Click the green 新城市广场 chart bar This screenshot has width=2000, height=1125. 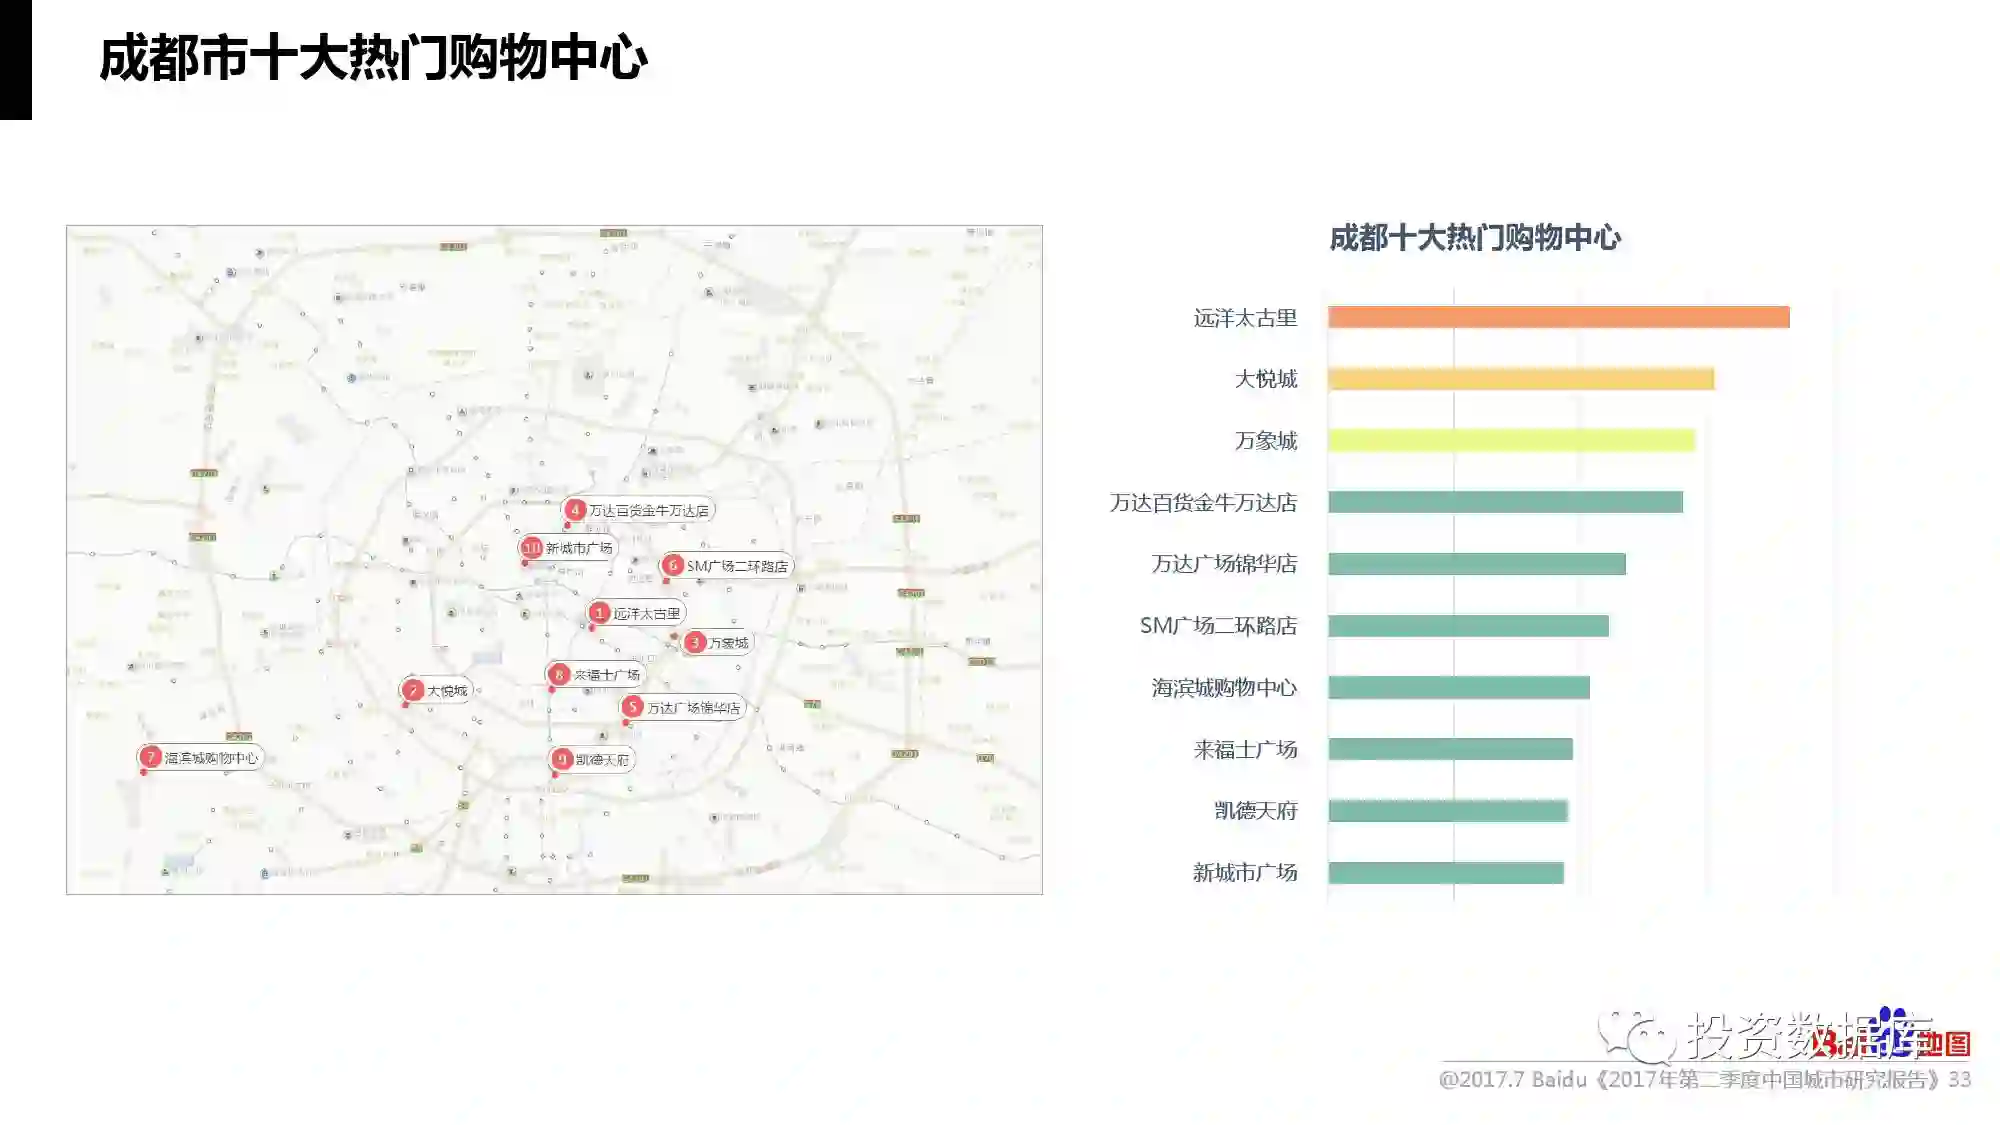1445,873
